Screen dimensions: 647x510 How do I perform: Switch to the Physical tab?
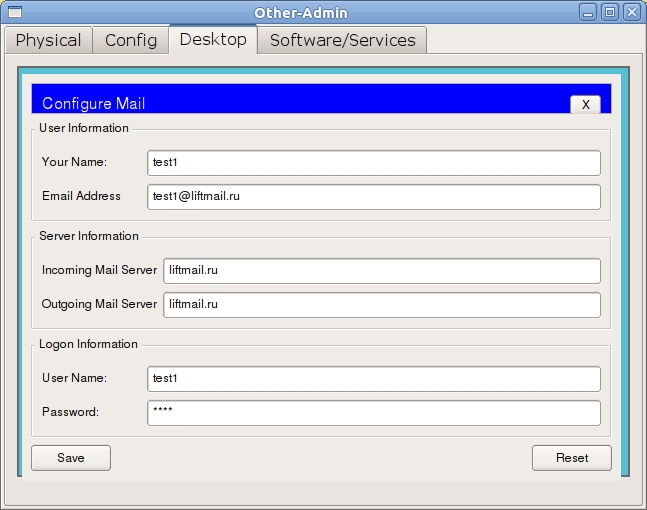tap(48, 40)
